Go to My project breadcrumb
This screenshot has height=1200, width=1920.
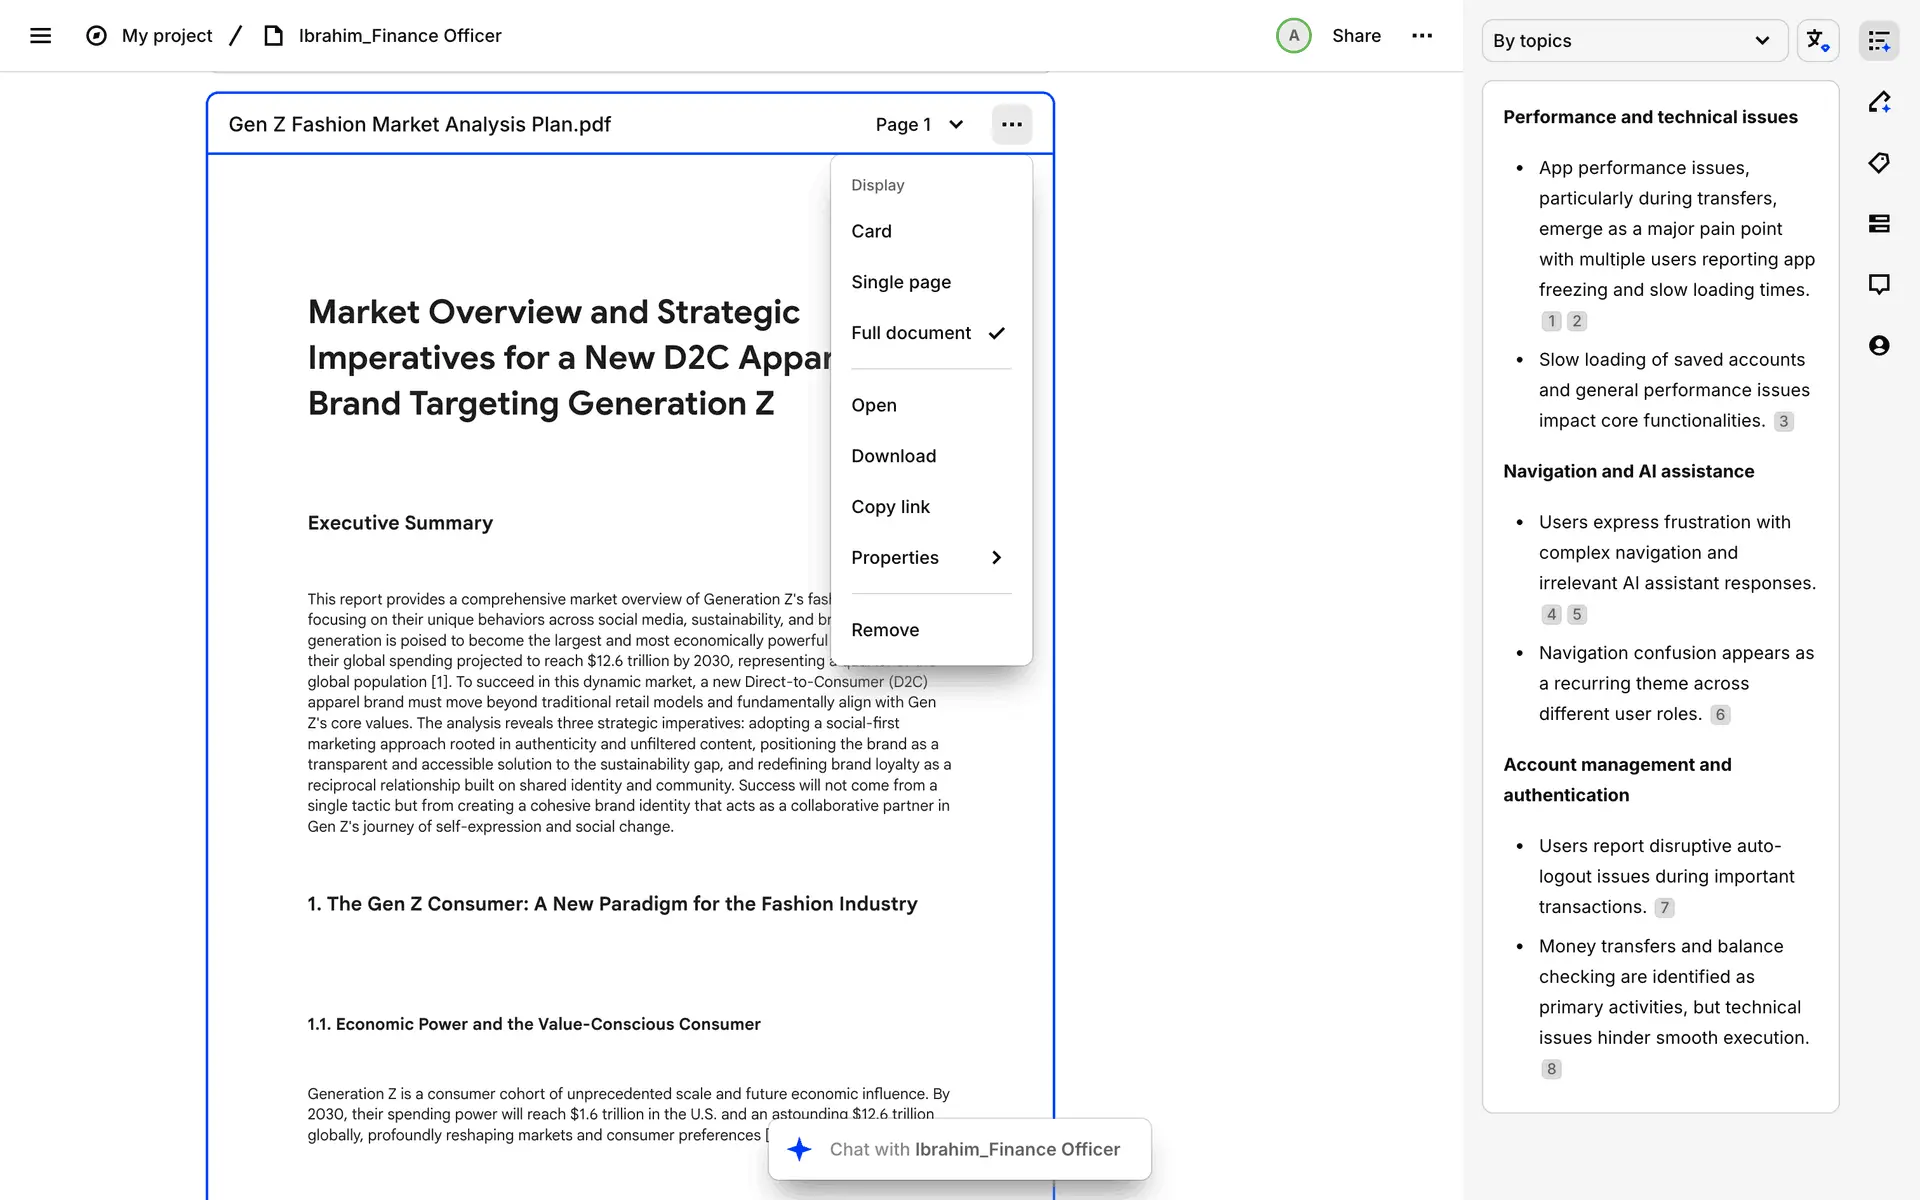(167, 36)
